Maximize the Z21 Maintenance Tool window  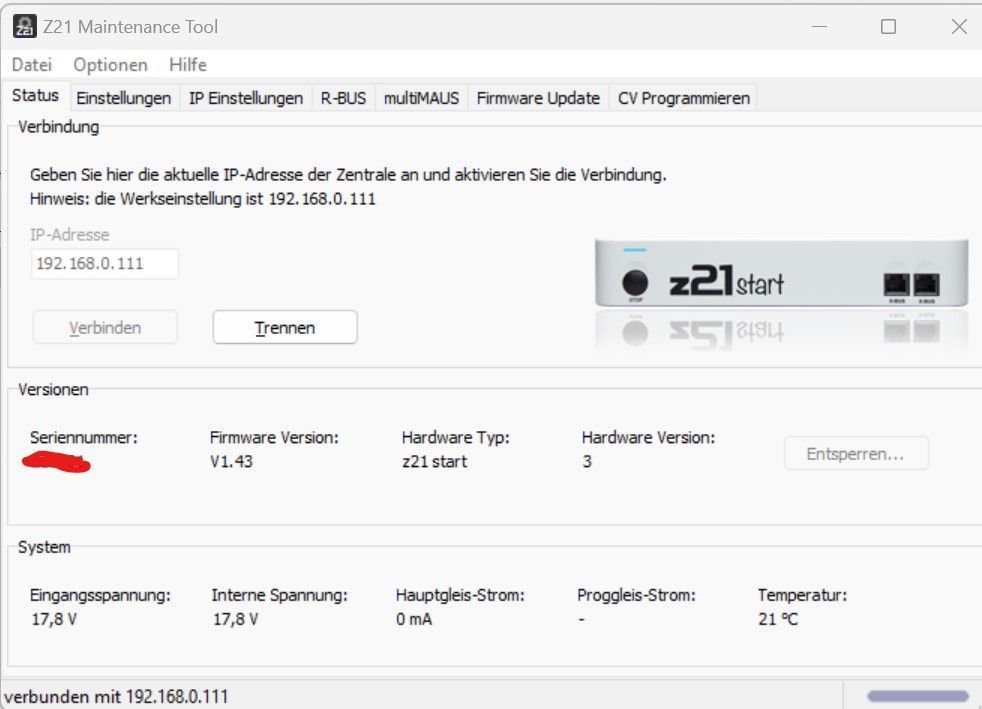(x=888, y=26)
